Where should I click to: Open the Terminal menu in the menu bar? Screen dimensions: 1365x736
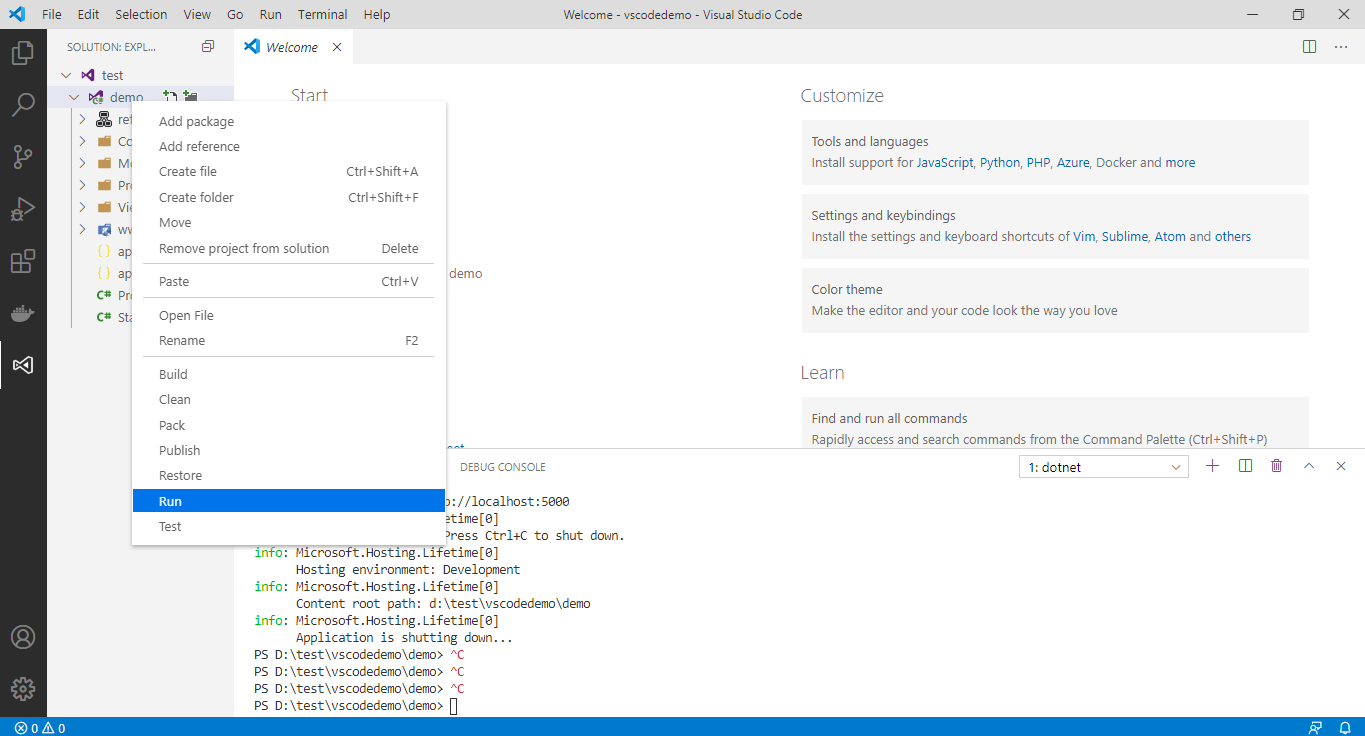[x=322, y=15]
